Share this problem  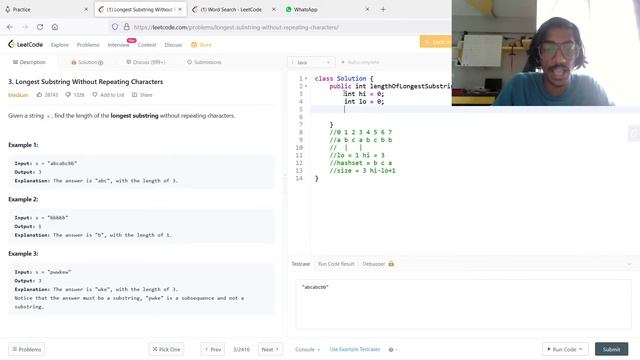tap(142, 95)
